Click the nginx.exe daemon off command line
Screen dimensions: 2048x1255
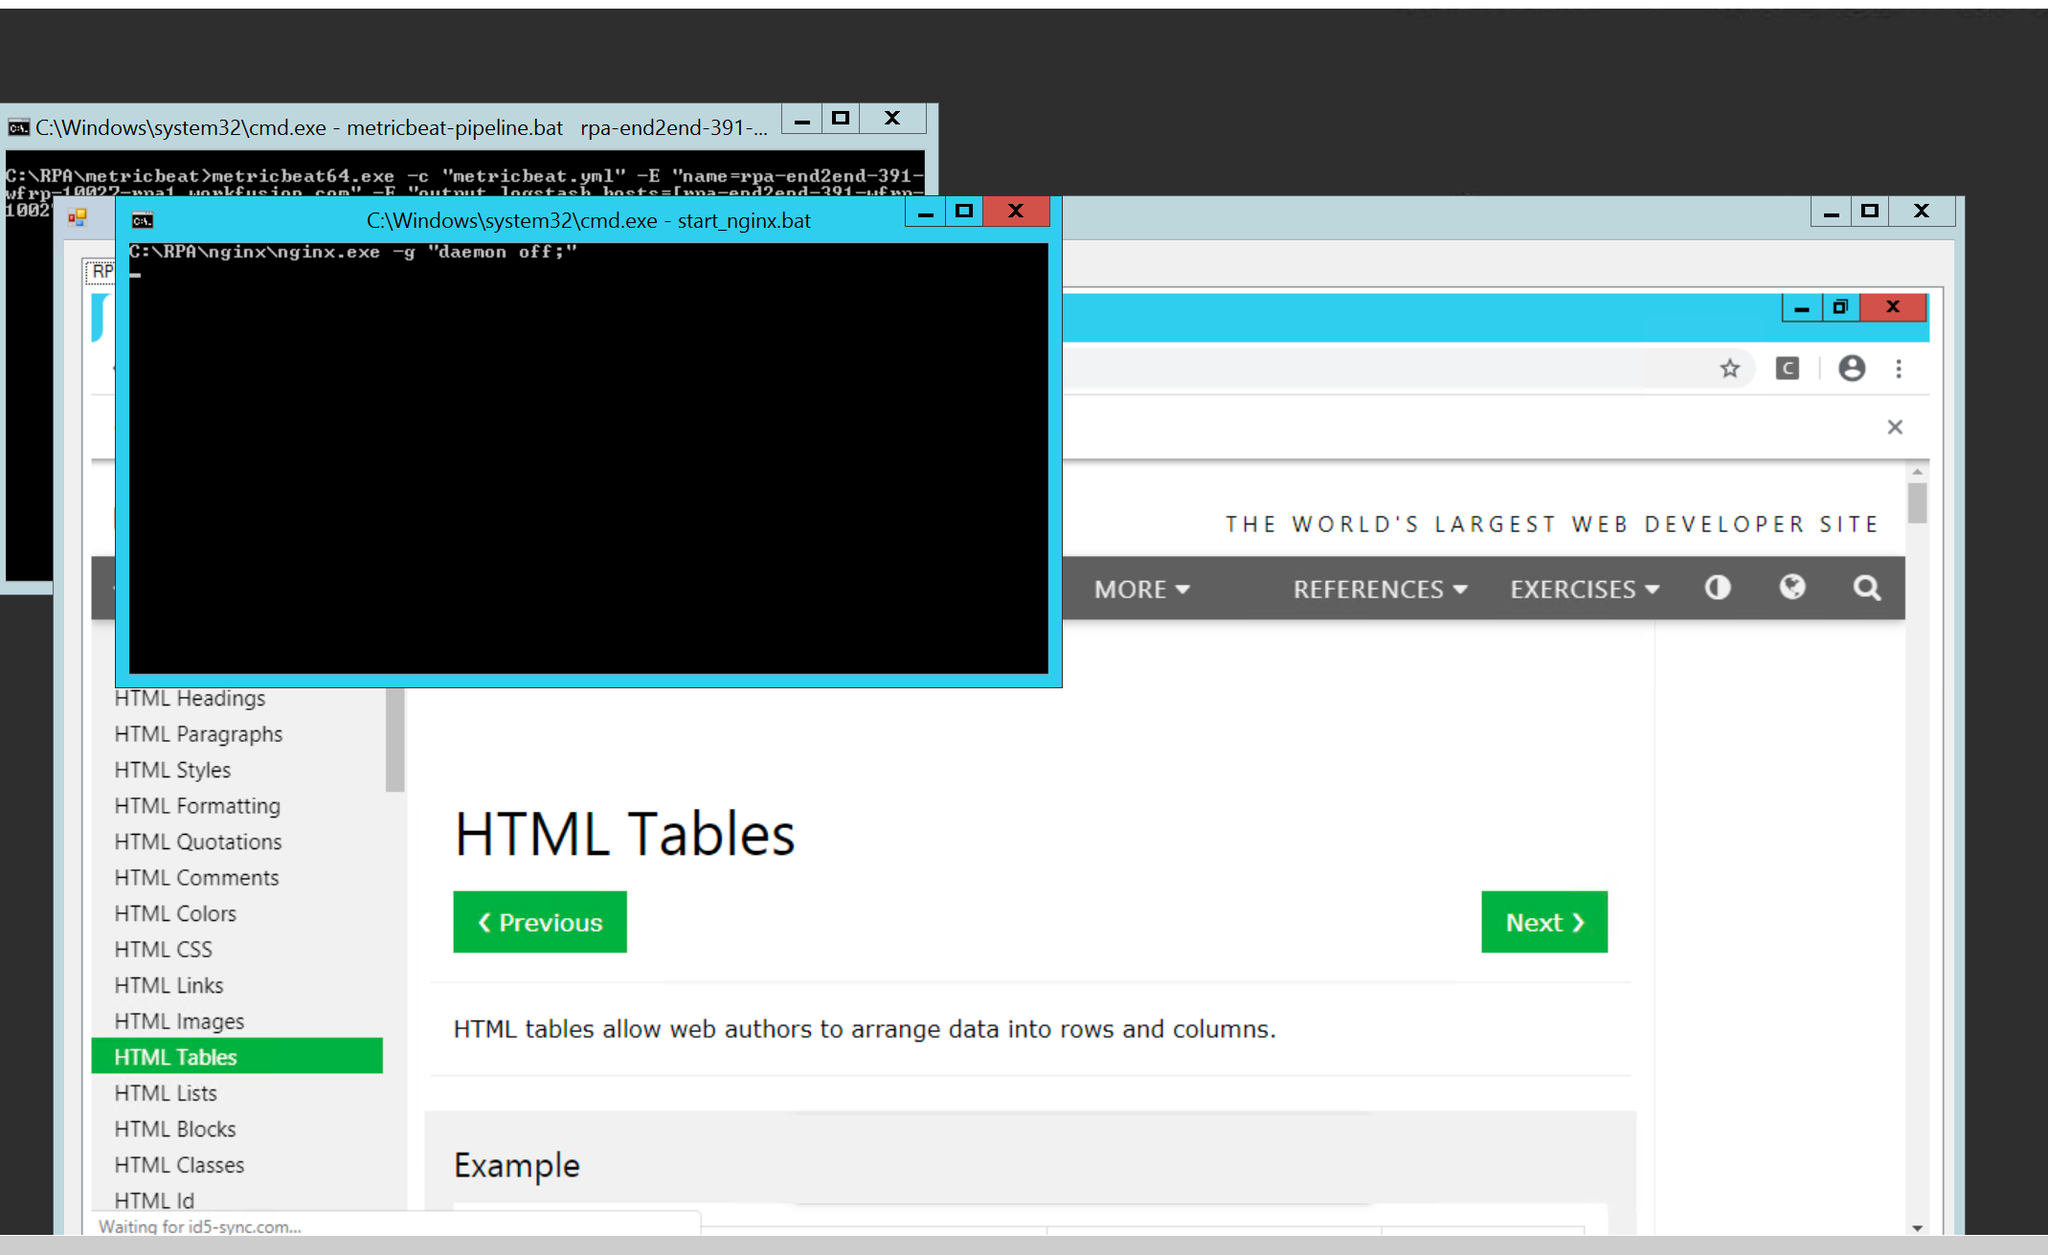coord(353,252)
